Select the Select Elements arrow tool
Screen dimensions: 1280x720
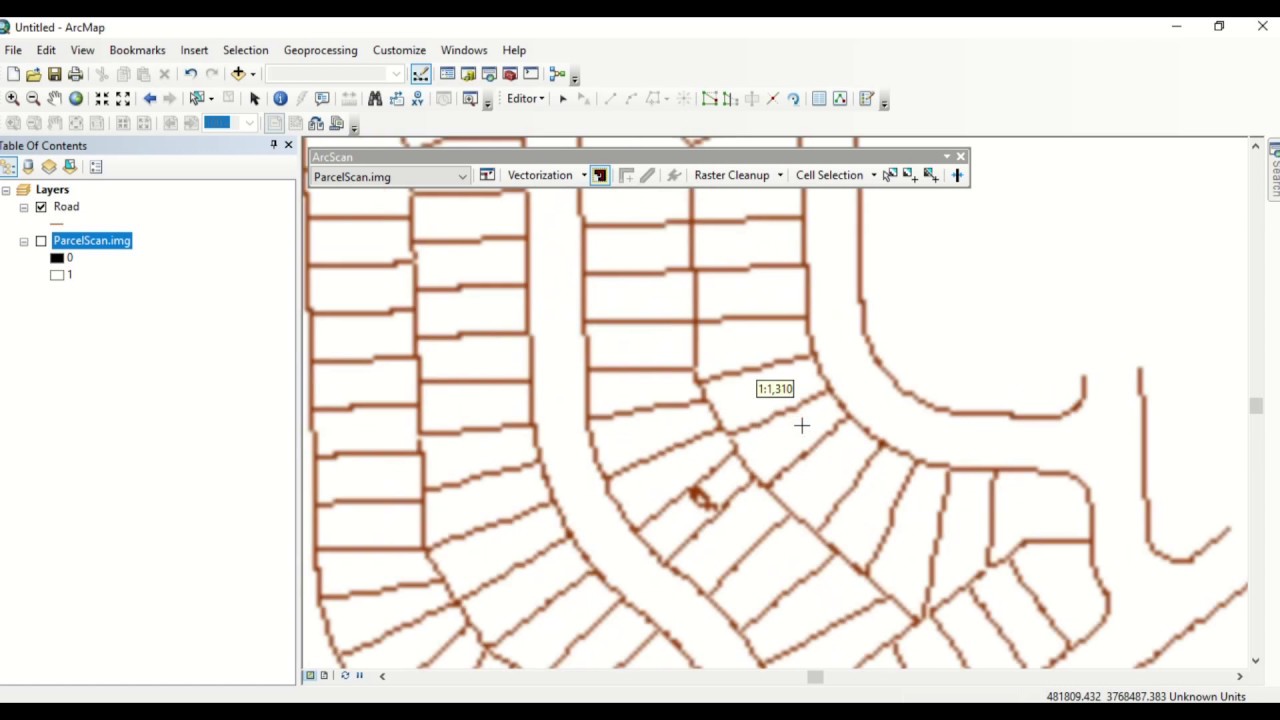click(254, 98)
